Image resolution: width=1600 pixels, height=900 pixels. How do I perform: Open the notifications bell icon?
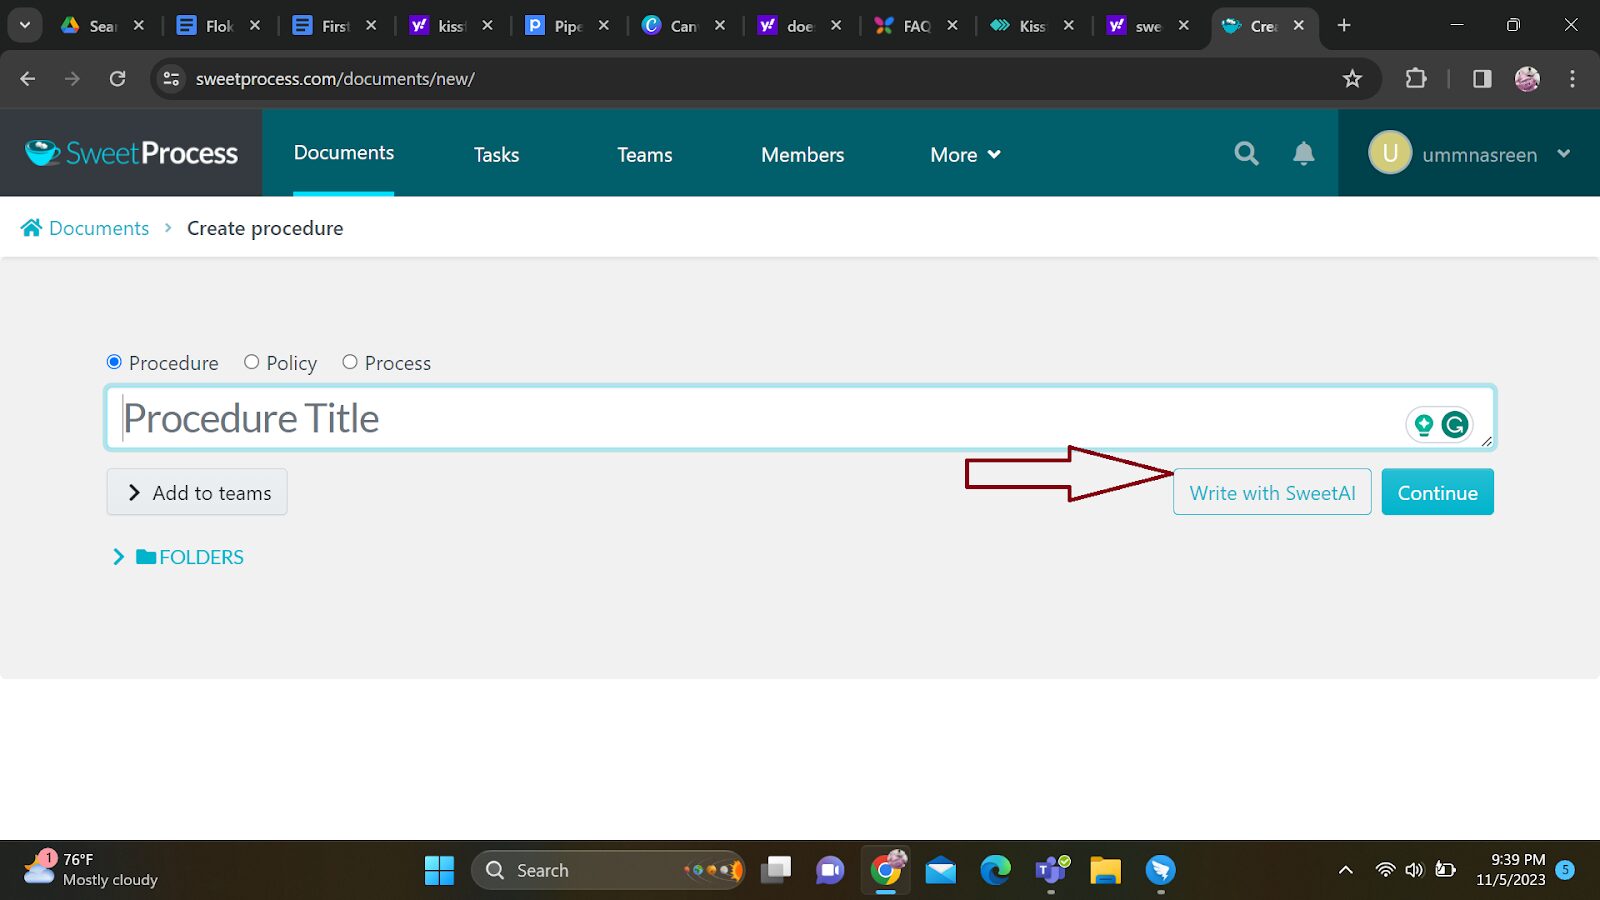(1303, 153)
